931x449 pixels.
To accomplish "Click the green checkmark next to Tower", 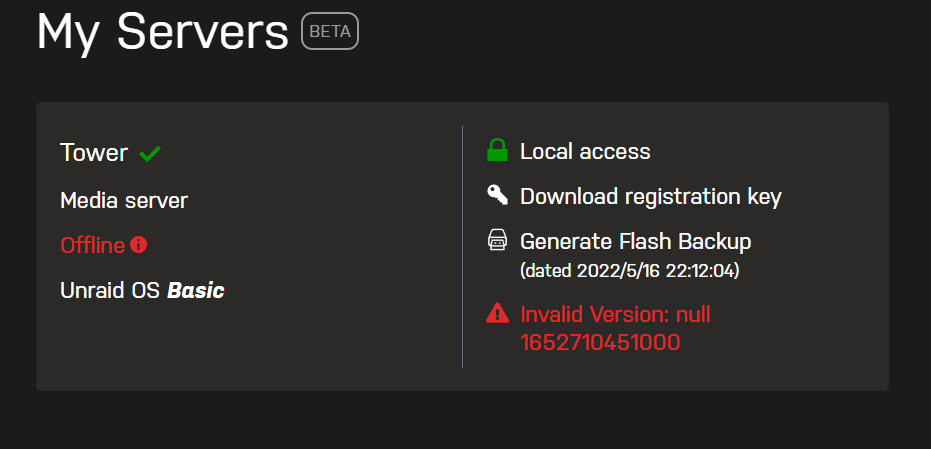I will (x=150, y=154).
